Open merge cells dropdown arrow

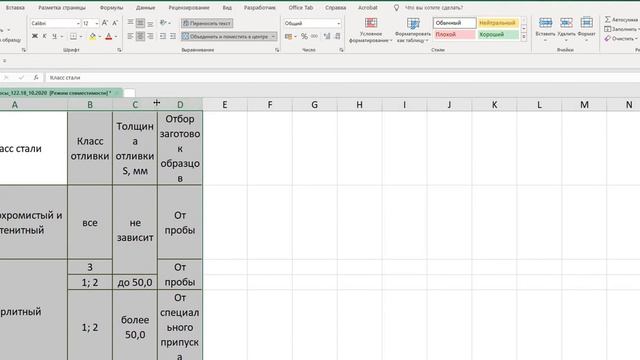point(273,36)
